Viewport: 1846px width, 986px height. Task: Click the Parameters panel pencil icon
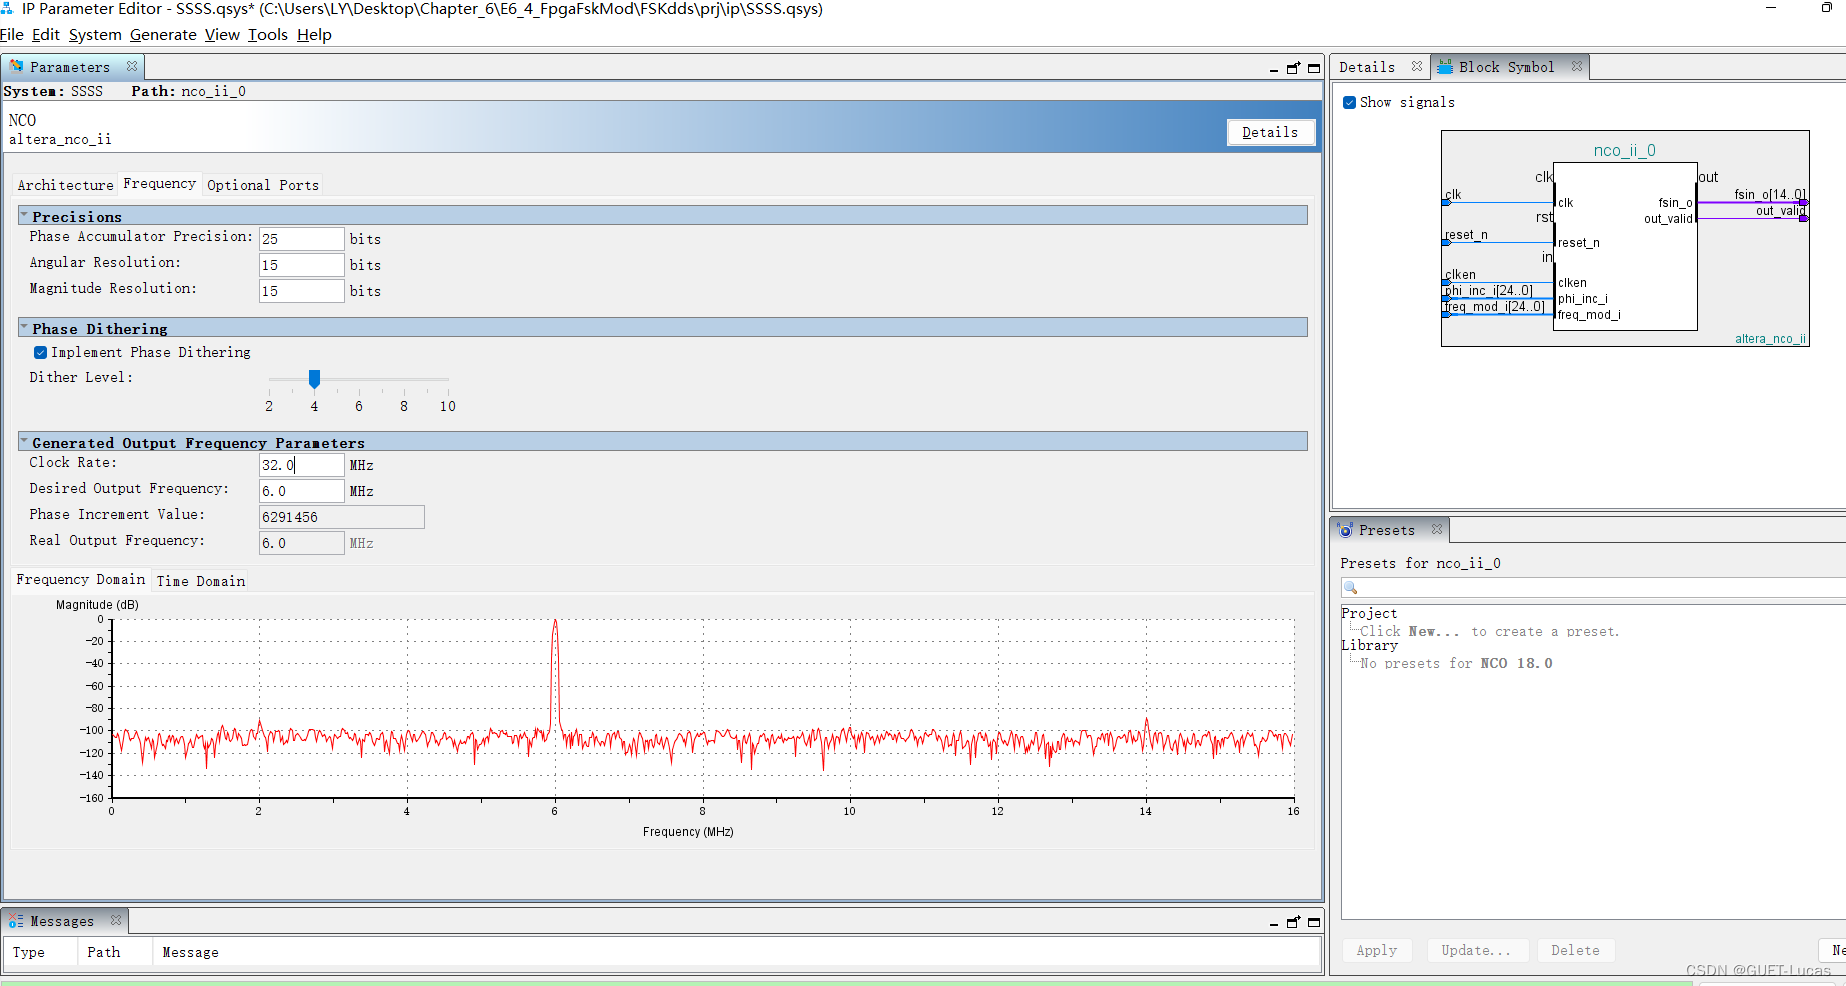coord(15,66)
